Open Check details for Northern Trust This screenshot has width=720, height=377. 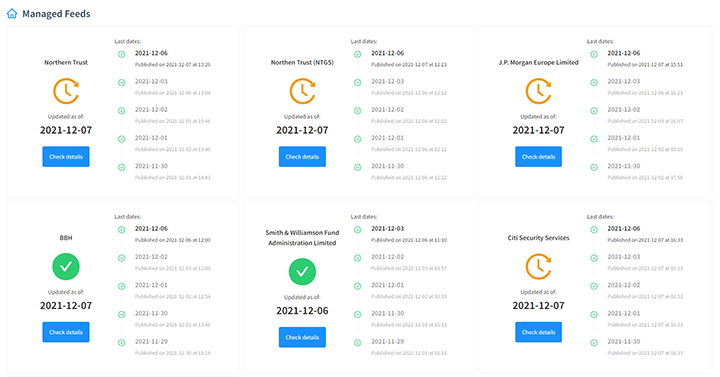tap(66, 157)
